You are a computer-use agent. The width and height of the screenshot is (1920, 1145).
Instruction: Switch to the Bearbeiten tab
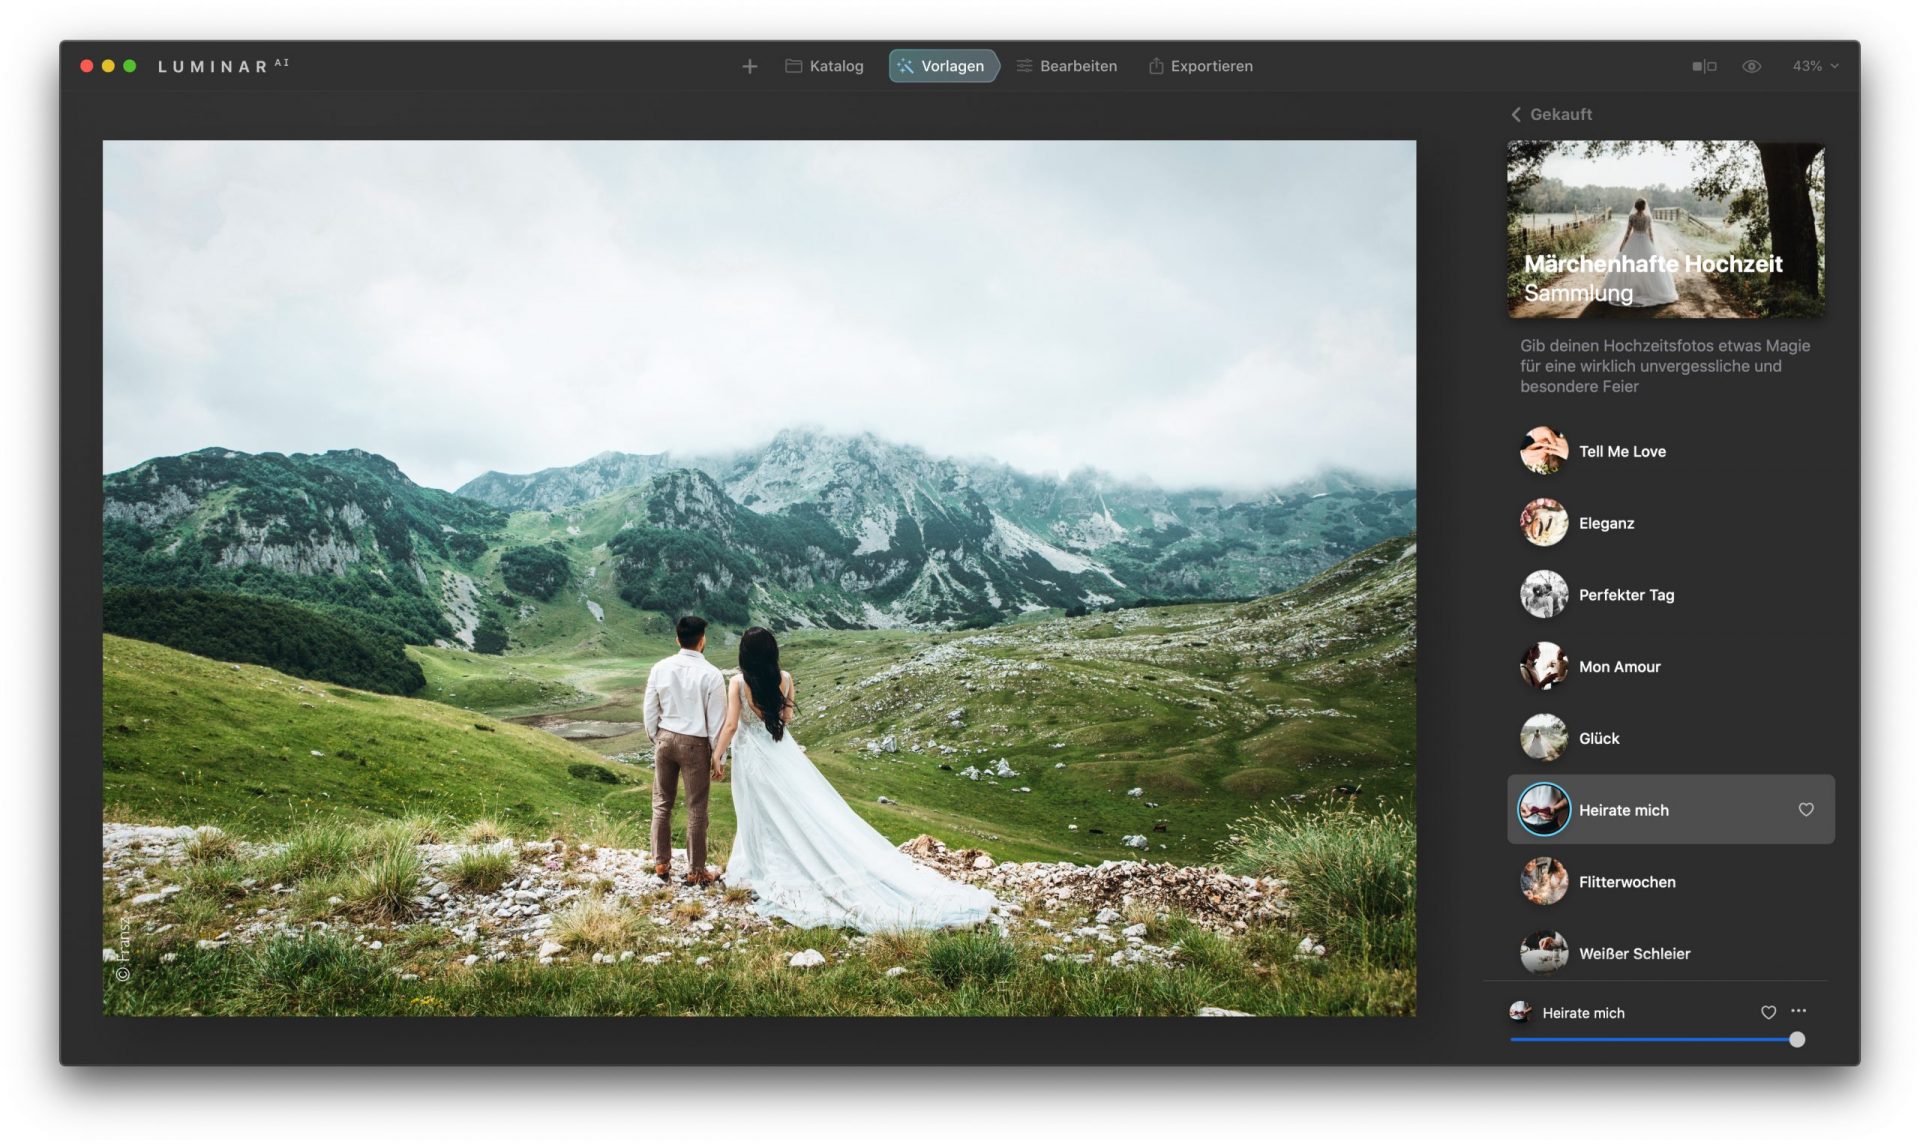pos(1066,66)
